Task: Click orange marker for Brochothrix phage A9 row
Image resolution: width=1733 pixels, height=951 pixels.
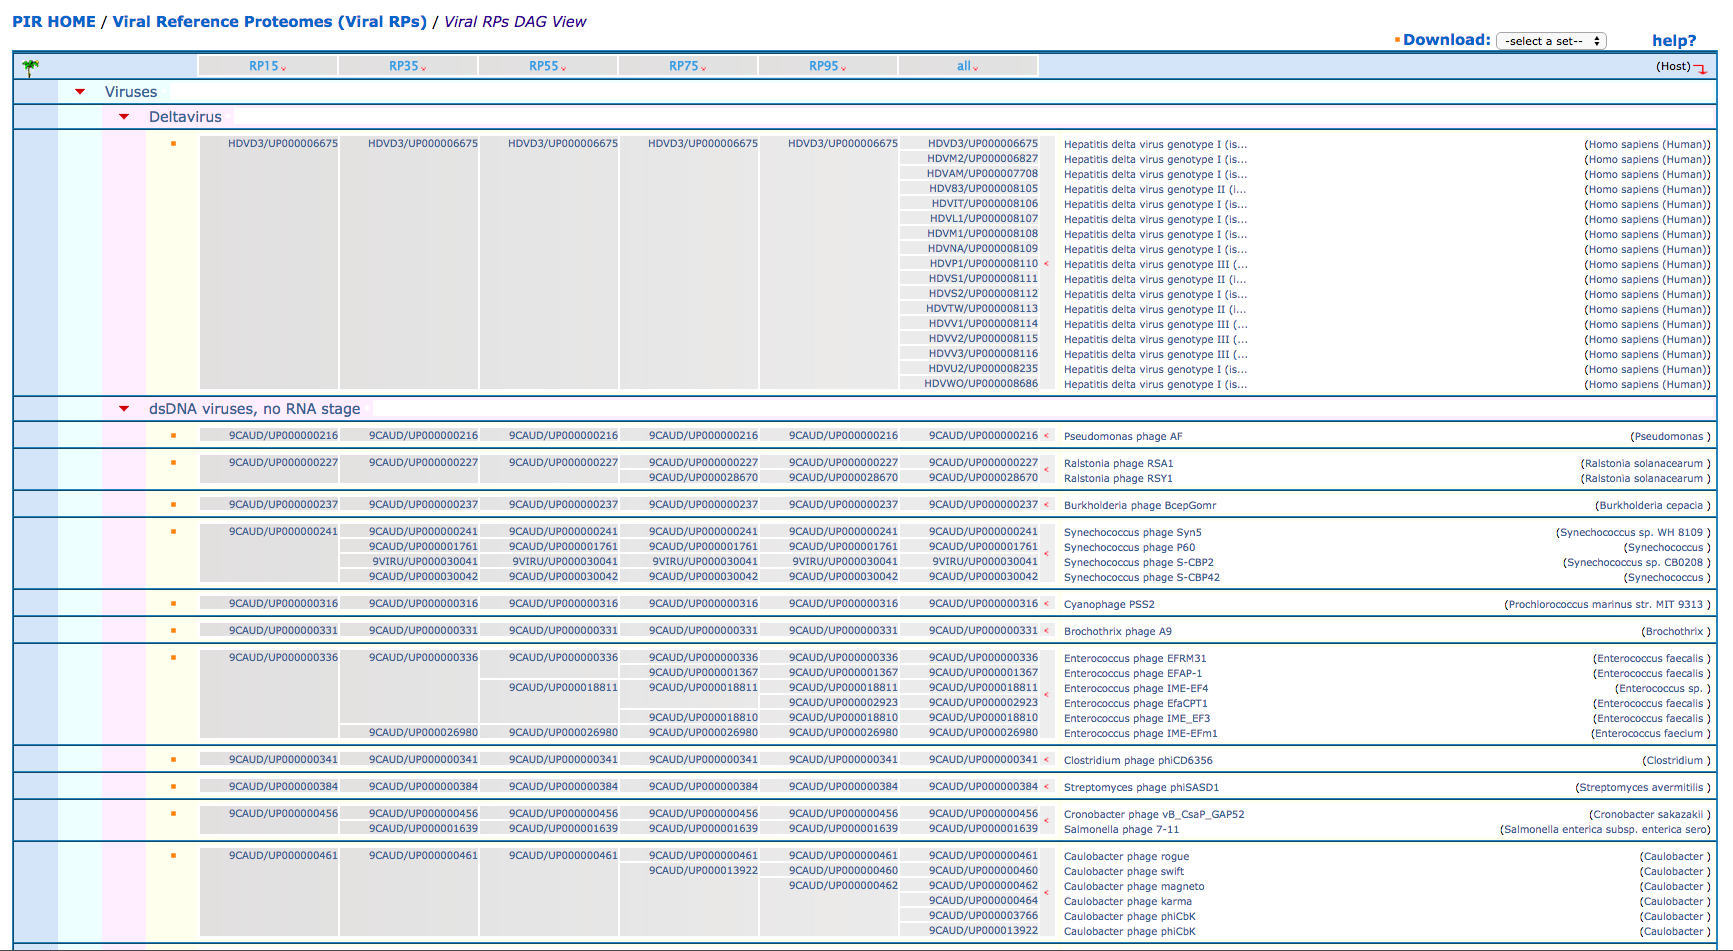Action: tap(173, 631)
